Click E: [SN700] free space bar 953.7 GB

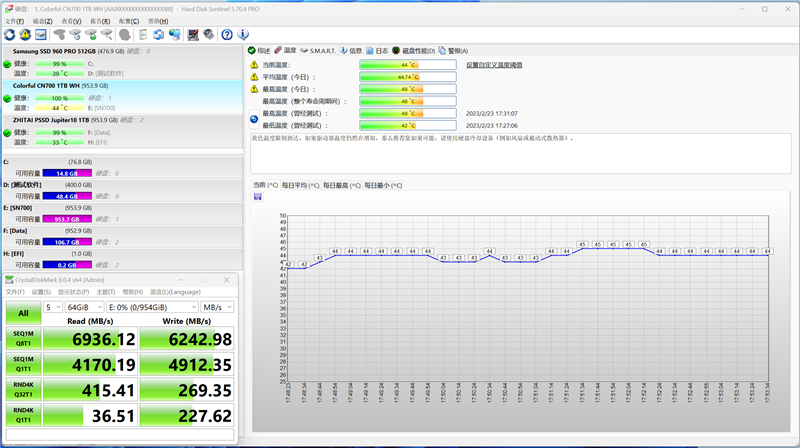tap(67, 219)
